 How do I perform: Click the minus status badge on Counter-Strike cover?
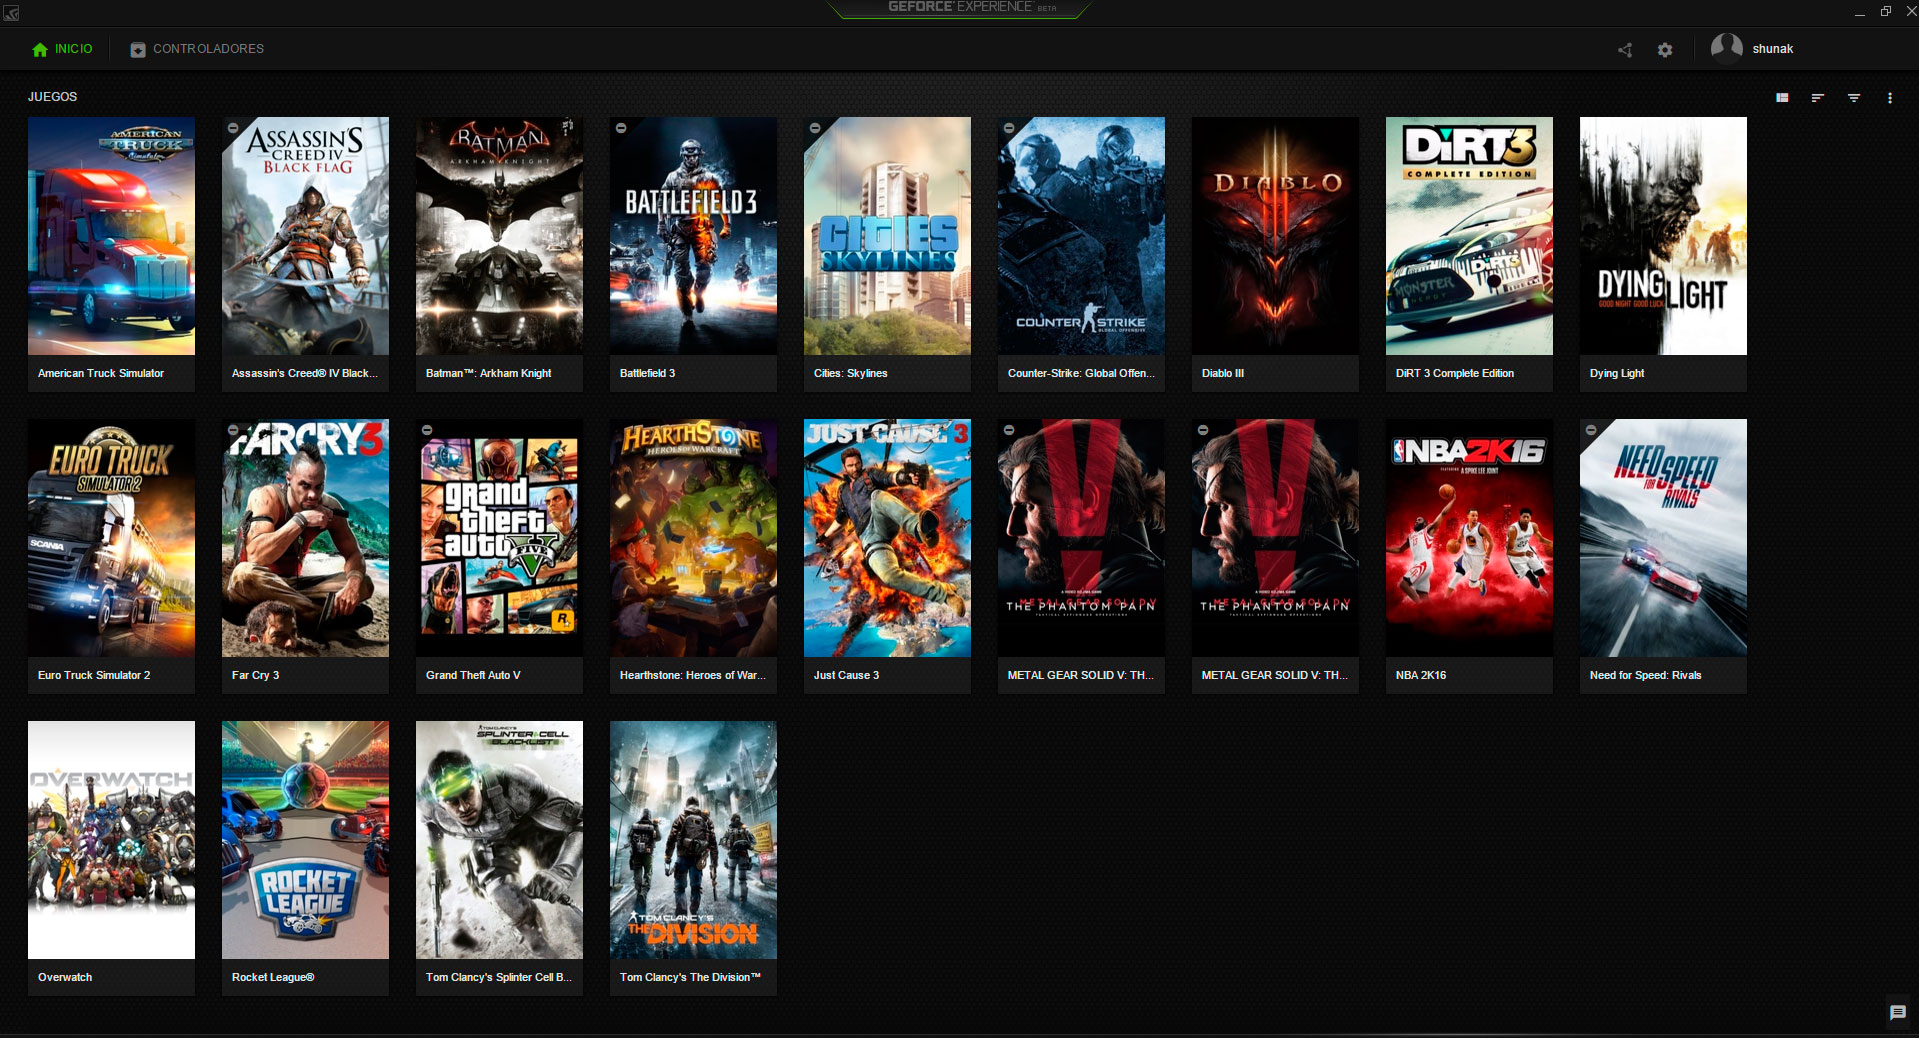coord(1009,128)
